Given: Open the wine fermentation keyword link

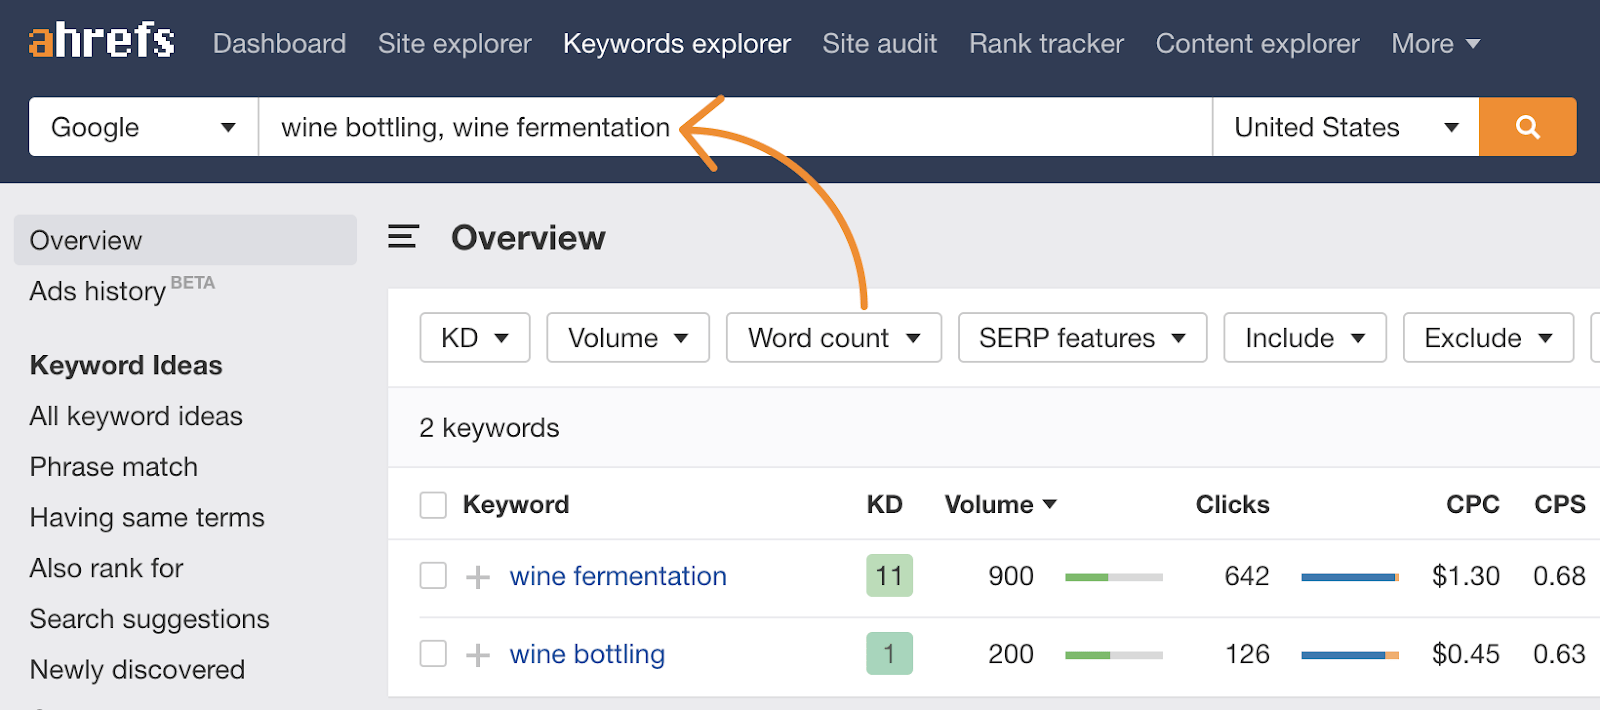Looking at the screenshot, I should 618,576.
